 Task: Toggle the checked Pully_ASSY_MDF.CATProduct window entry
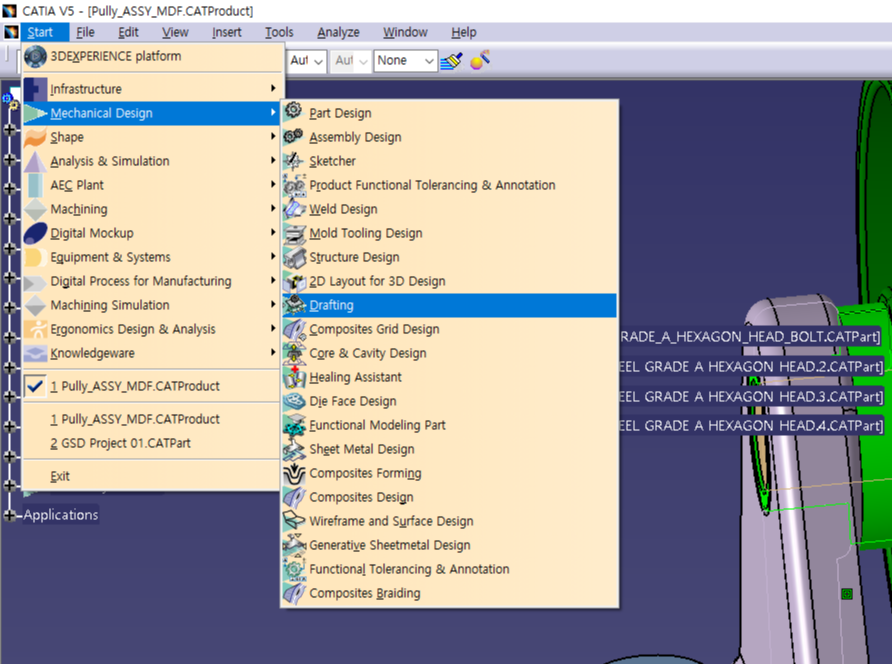(x=151, y=386)
